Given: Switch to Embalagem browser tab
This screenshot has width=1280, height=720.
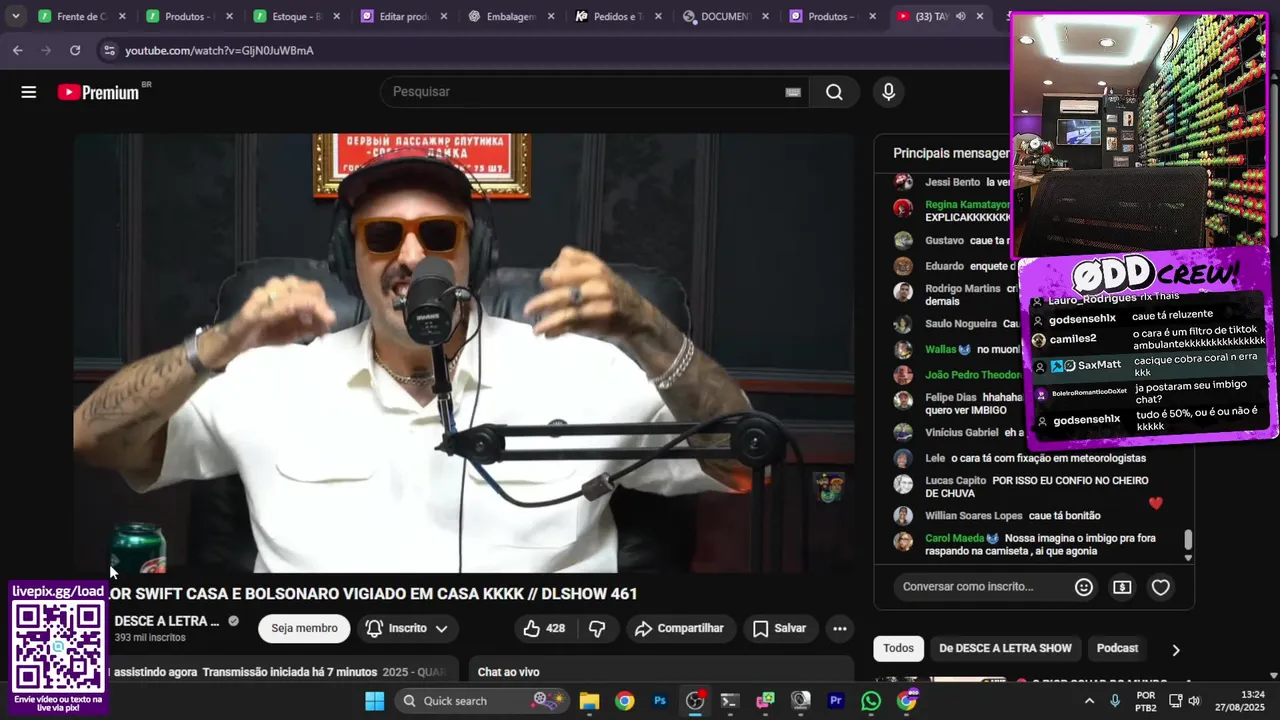Looking at the screenshot, I should [512, 16].
